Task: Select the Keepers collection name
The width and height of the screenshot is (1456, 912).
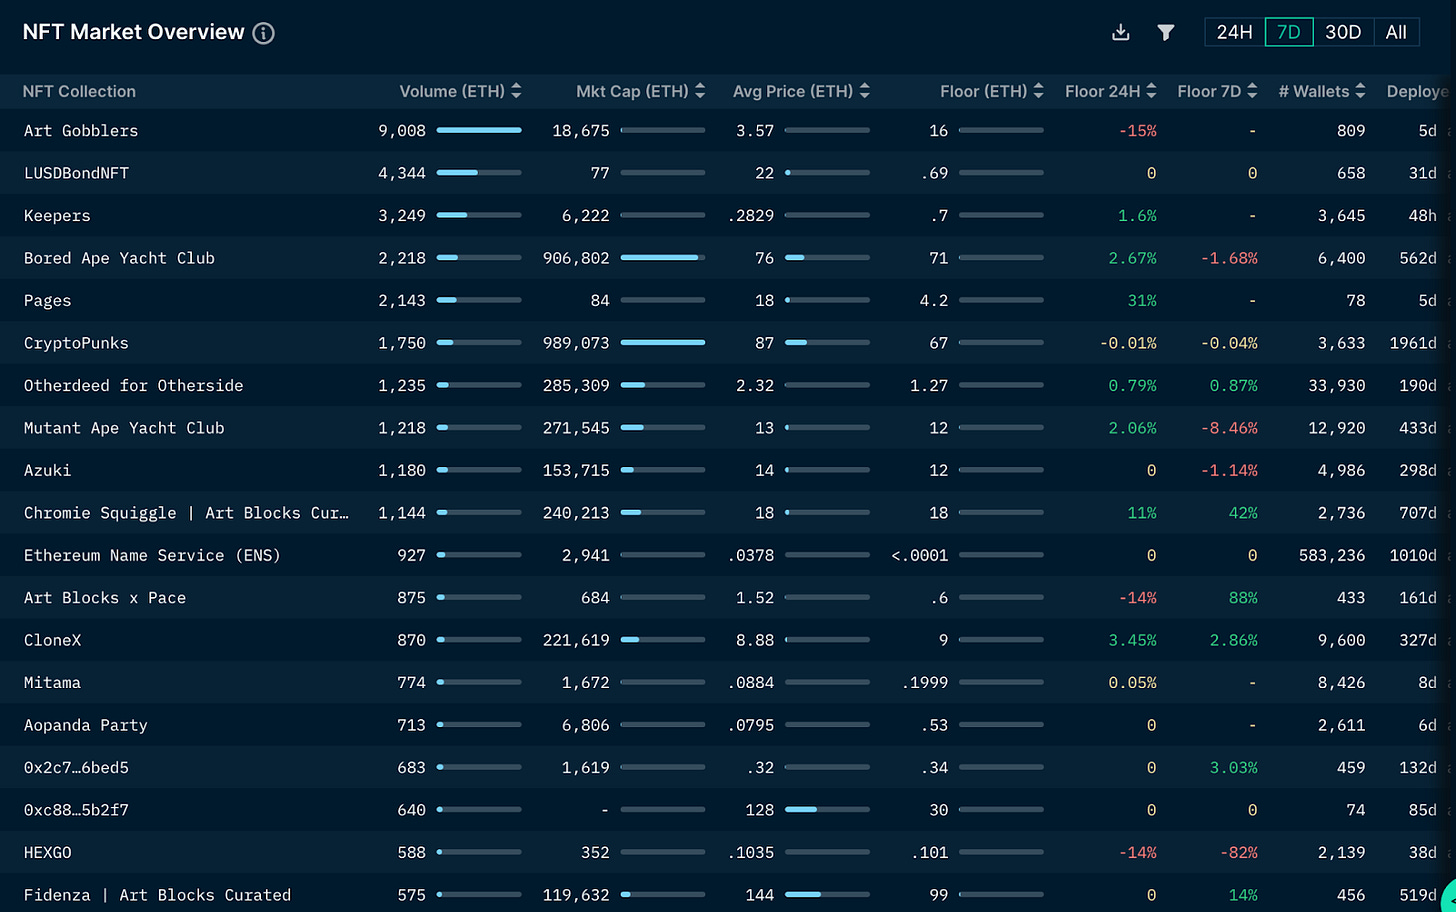Action: [57, 216]
